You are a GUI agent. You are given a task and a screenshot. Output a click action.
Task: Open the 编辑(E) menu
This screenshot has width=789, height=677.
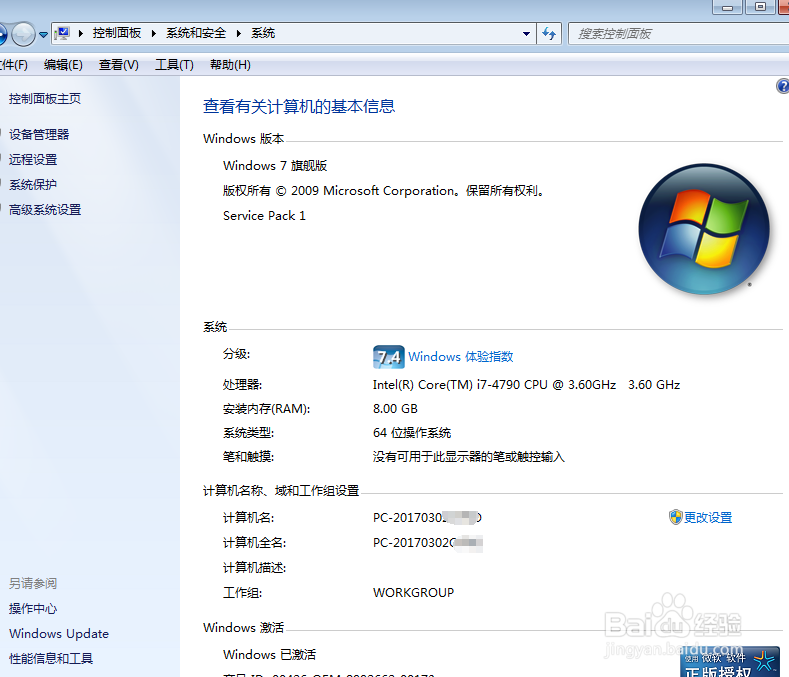(63, 65)
